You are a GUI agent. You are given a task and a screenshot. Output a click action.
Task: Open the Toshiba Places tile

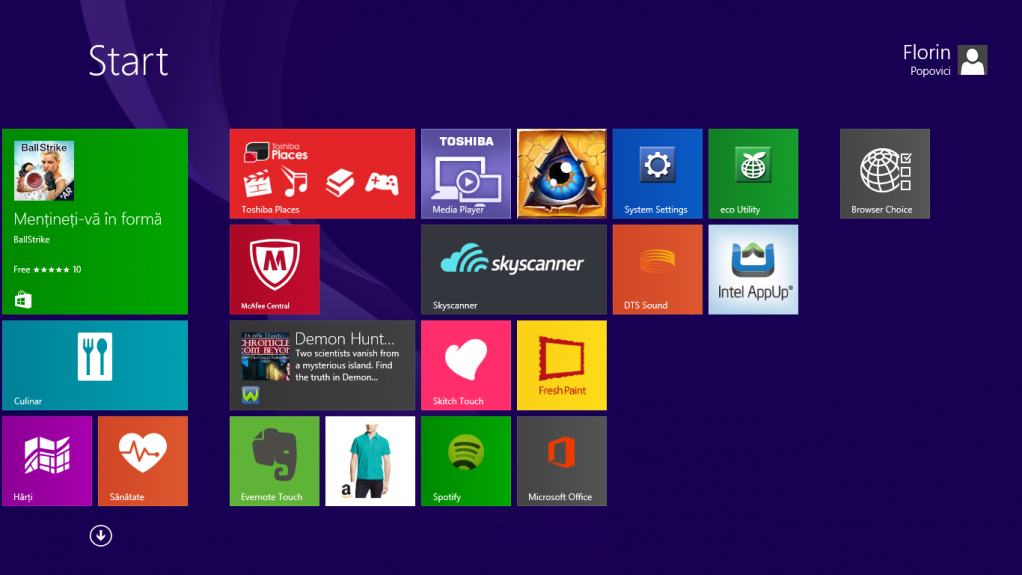[322, 173]
